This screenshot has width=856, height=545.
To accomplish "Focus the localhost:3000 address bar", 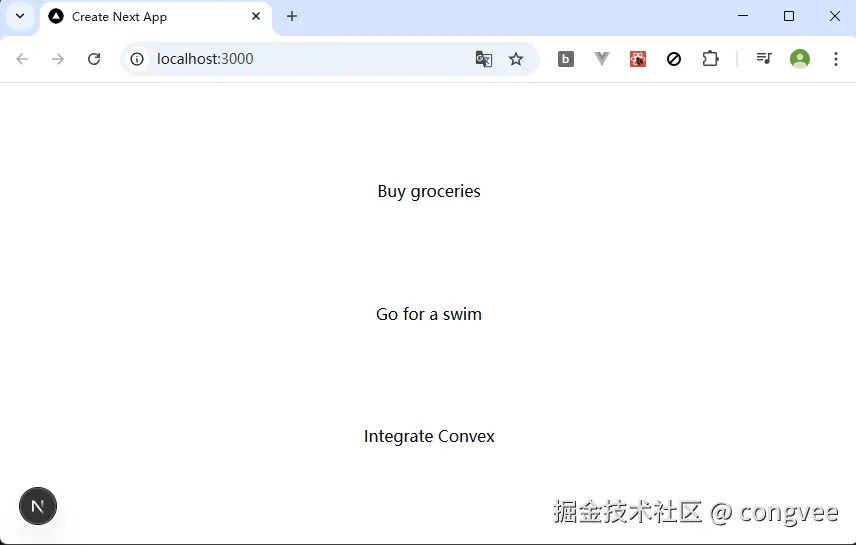I will pyautogui.click(x=329, y=58).
